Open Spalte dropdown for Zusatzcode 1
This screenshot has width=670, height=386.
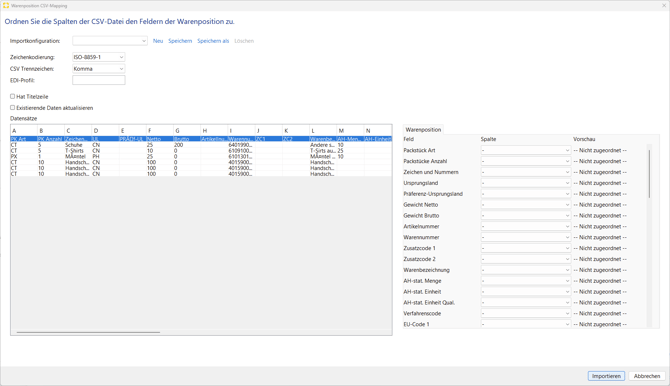(x=526, y=248)
